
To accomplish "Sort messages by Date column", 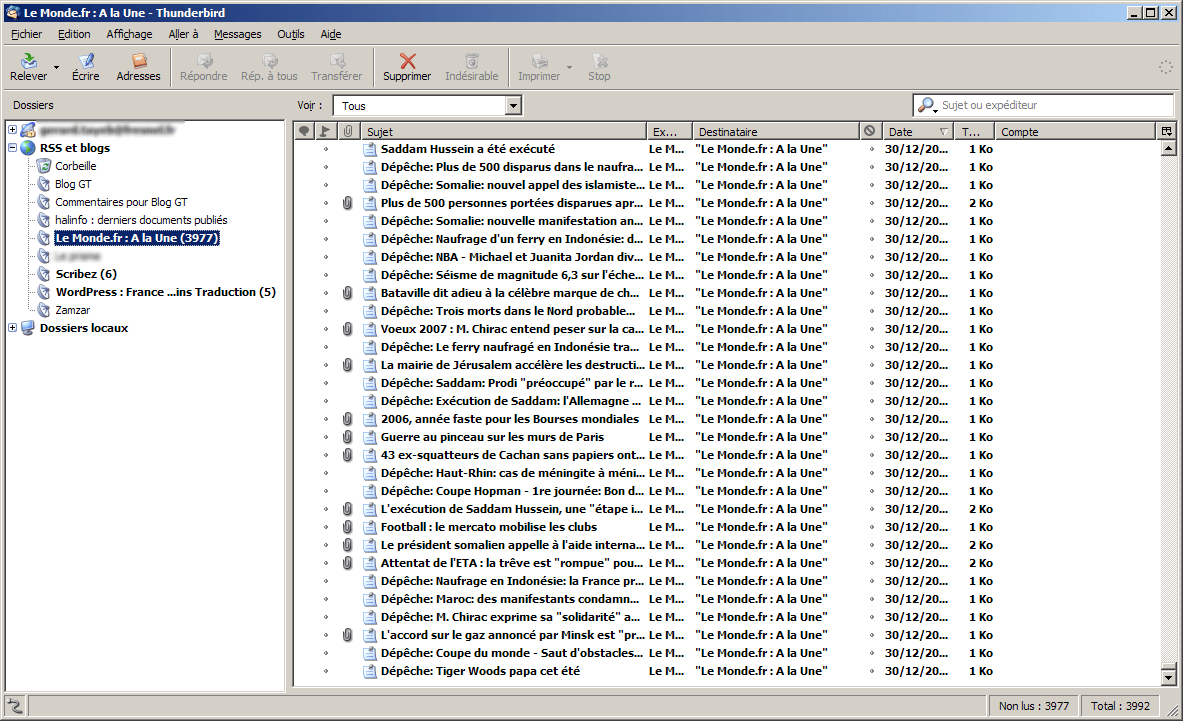I will coord(917,131).
